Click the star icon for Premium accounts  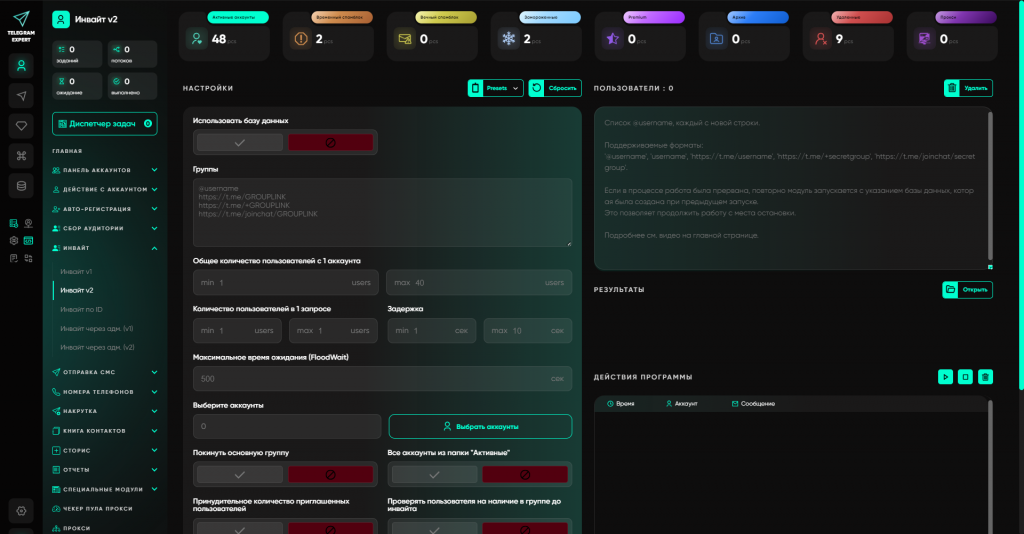coord(611,39)
